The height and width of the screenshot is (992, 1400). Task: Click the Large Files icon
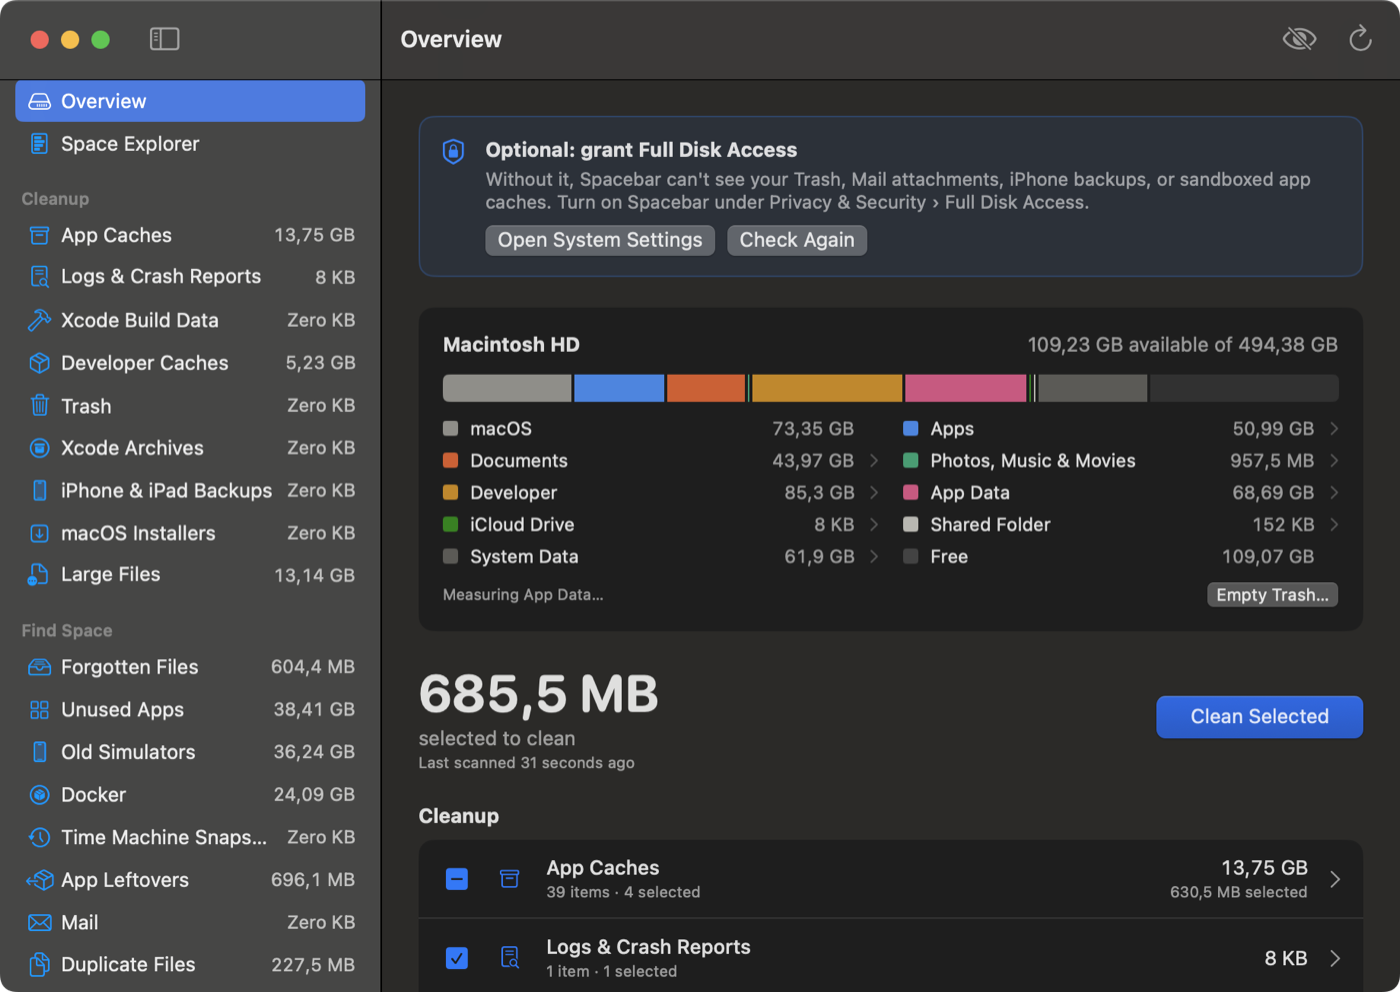[x=39, y=575]
